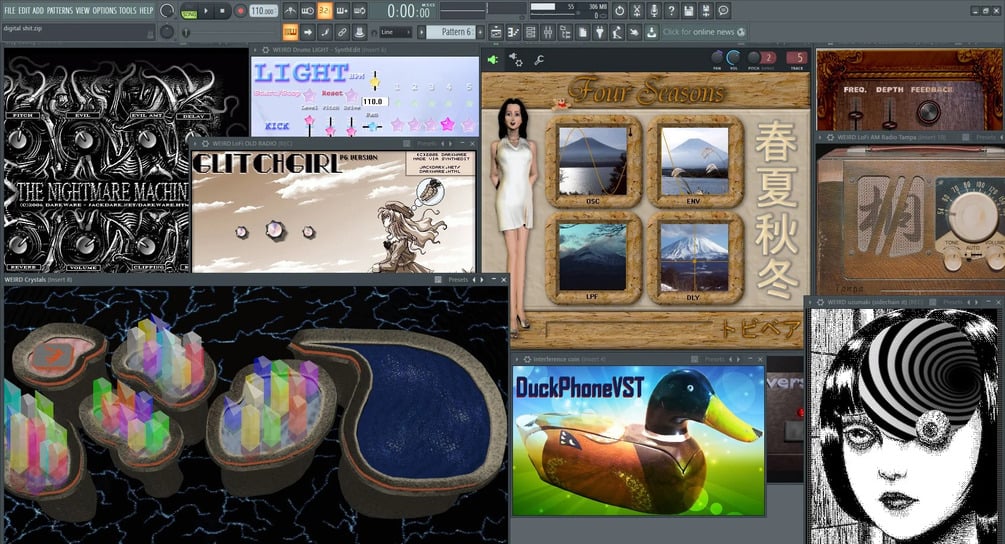Viewport: 1005px width, 544px height.
Task: Click the ENV mountain picture in Four Seasons
Action: [x=694, y=161]
